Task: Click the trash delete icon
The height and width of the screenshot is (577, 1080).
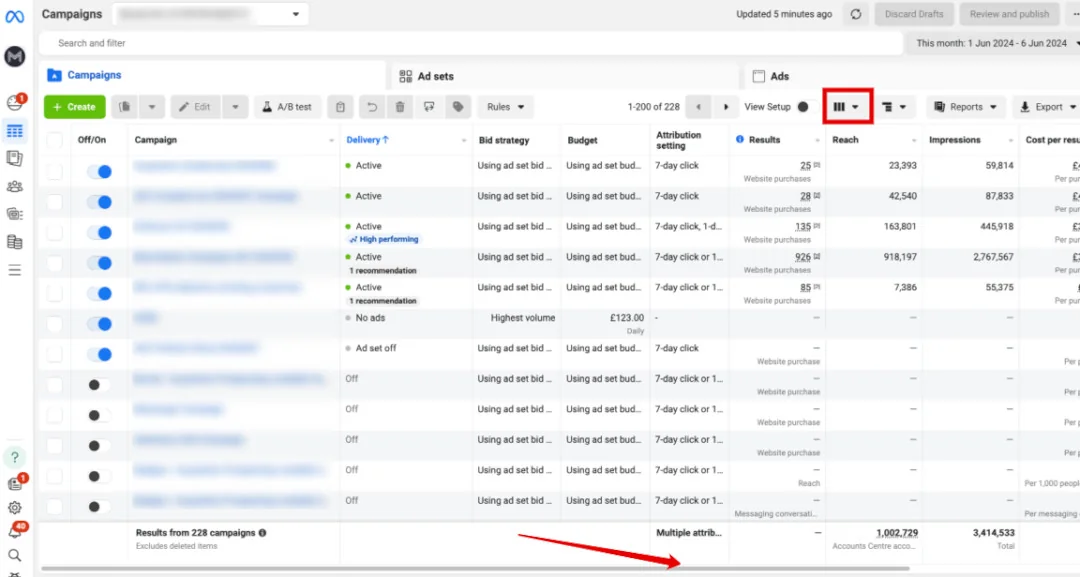Action: point(400,107)
